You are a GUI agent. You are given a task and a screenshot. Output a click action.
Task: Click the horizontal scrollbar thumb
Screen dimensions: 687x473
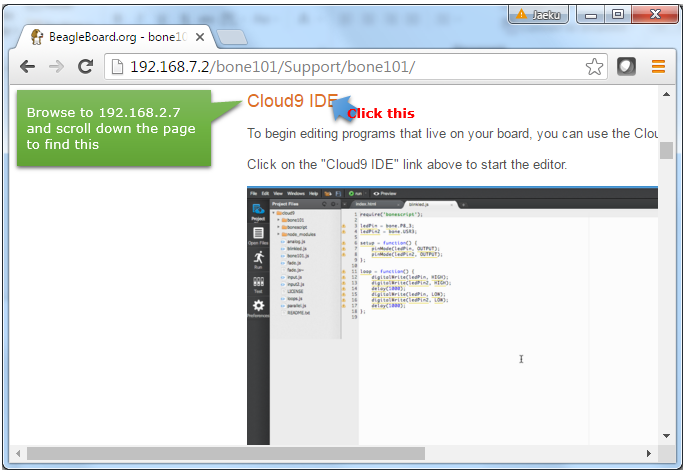click(226, 453)
